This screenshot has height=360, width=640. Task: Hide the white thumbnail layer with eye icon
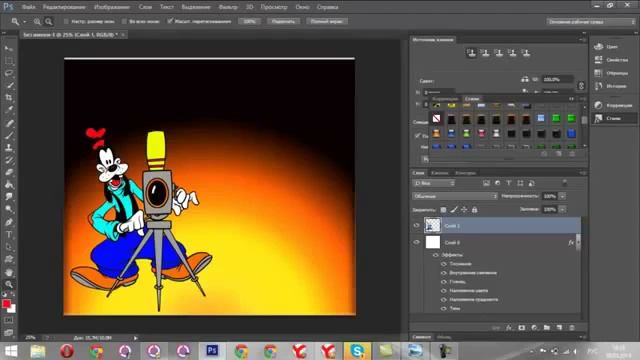(416, 242)
